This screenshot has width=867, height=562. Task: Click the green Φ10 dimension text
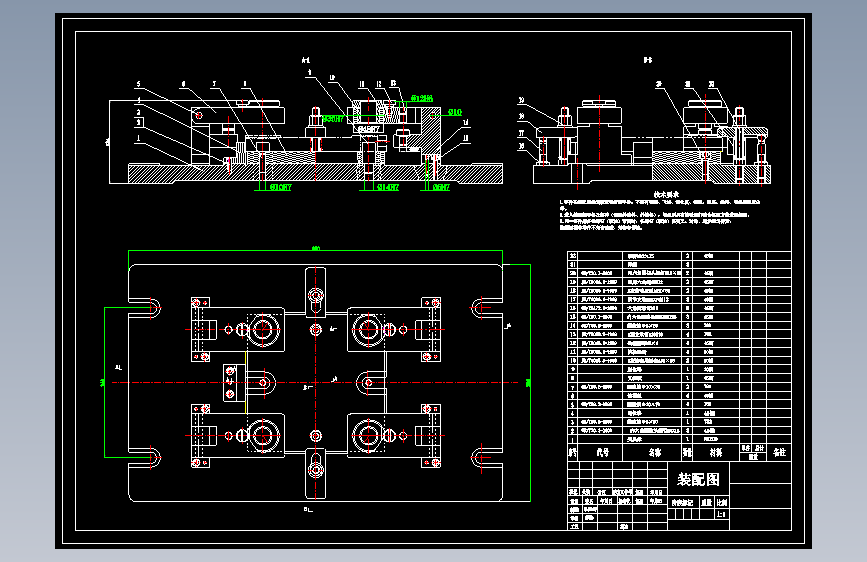(455, 112)
